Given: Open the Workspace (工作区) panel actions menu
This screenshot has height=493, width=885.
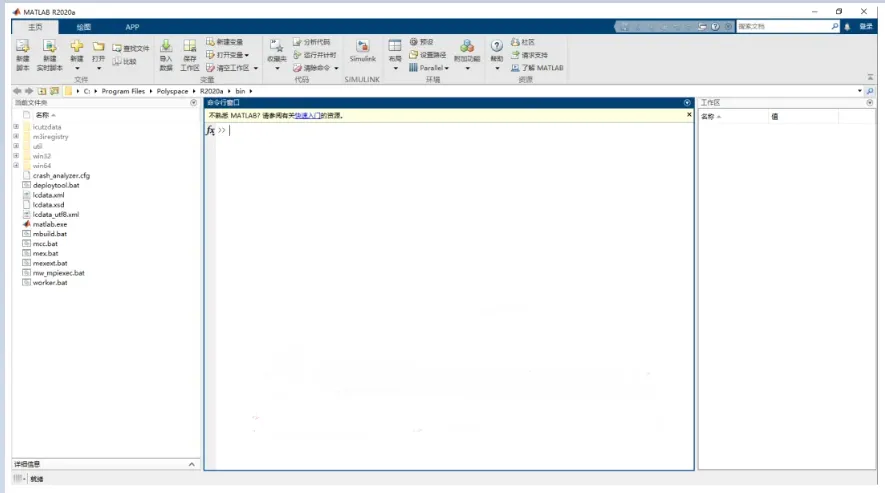Looking at the screenshot, I should tap(870, 103).
